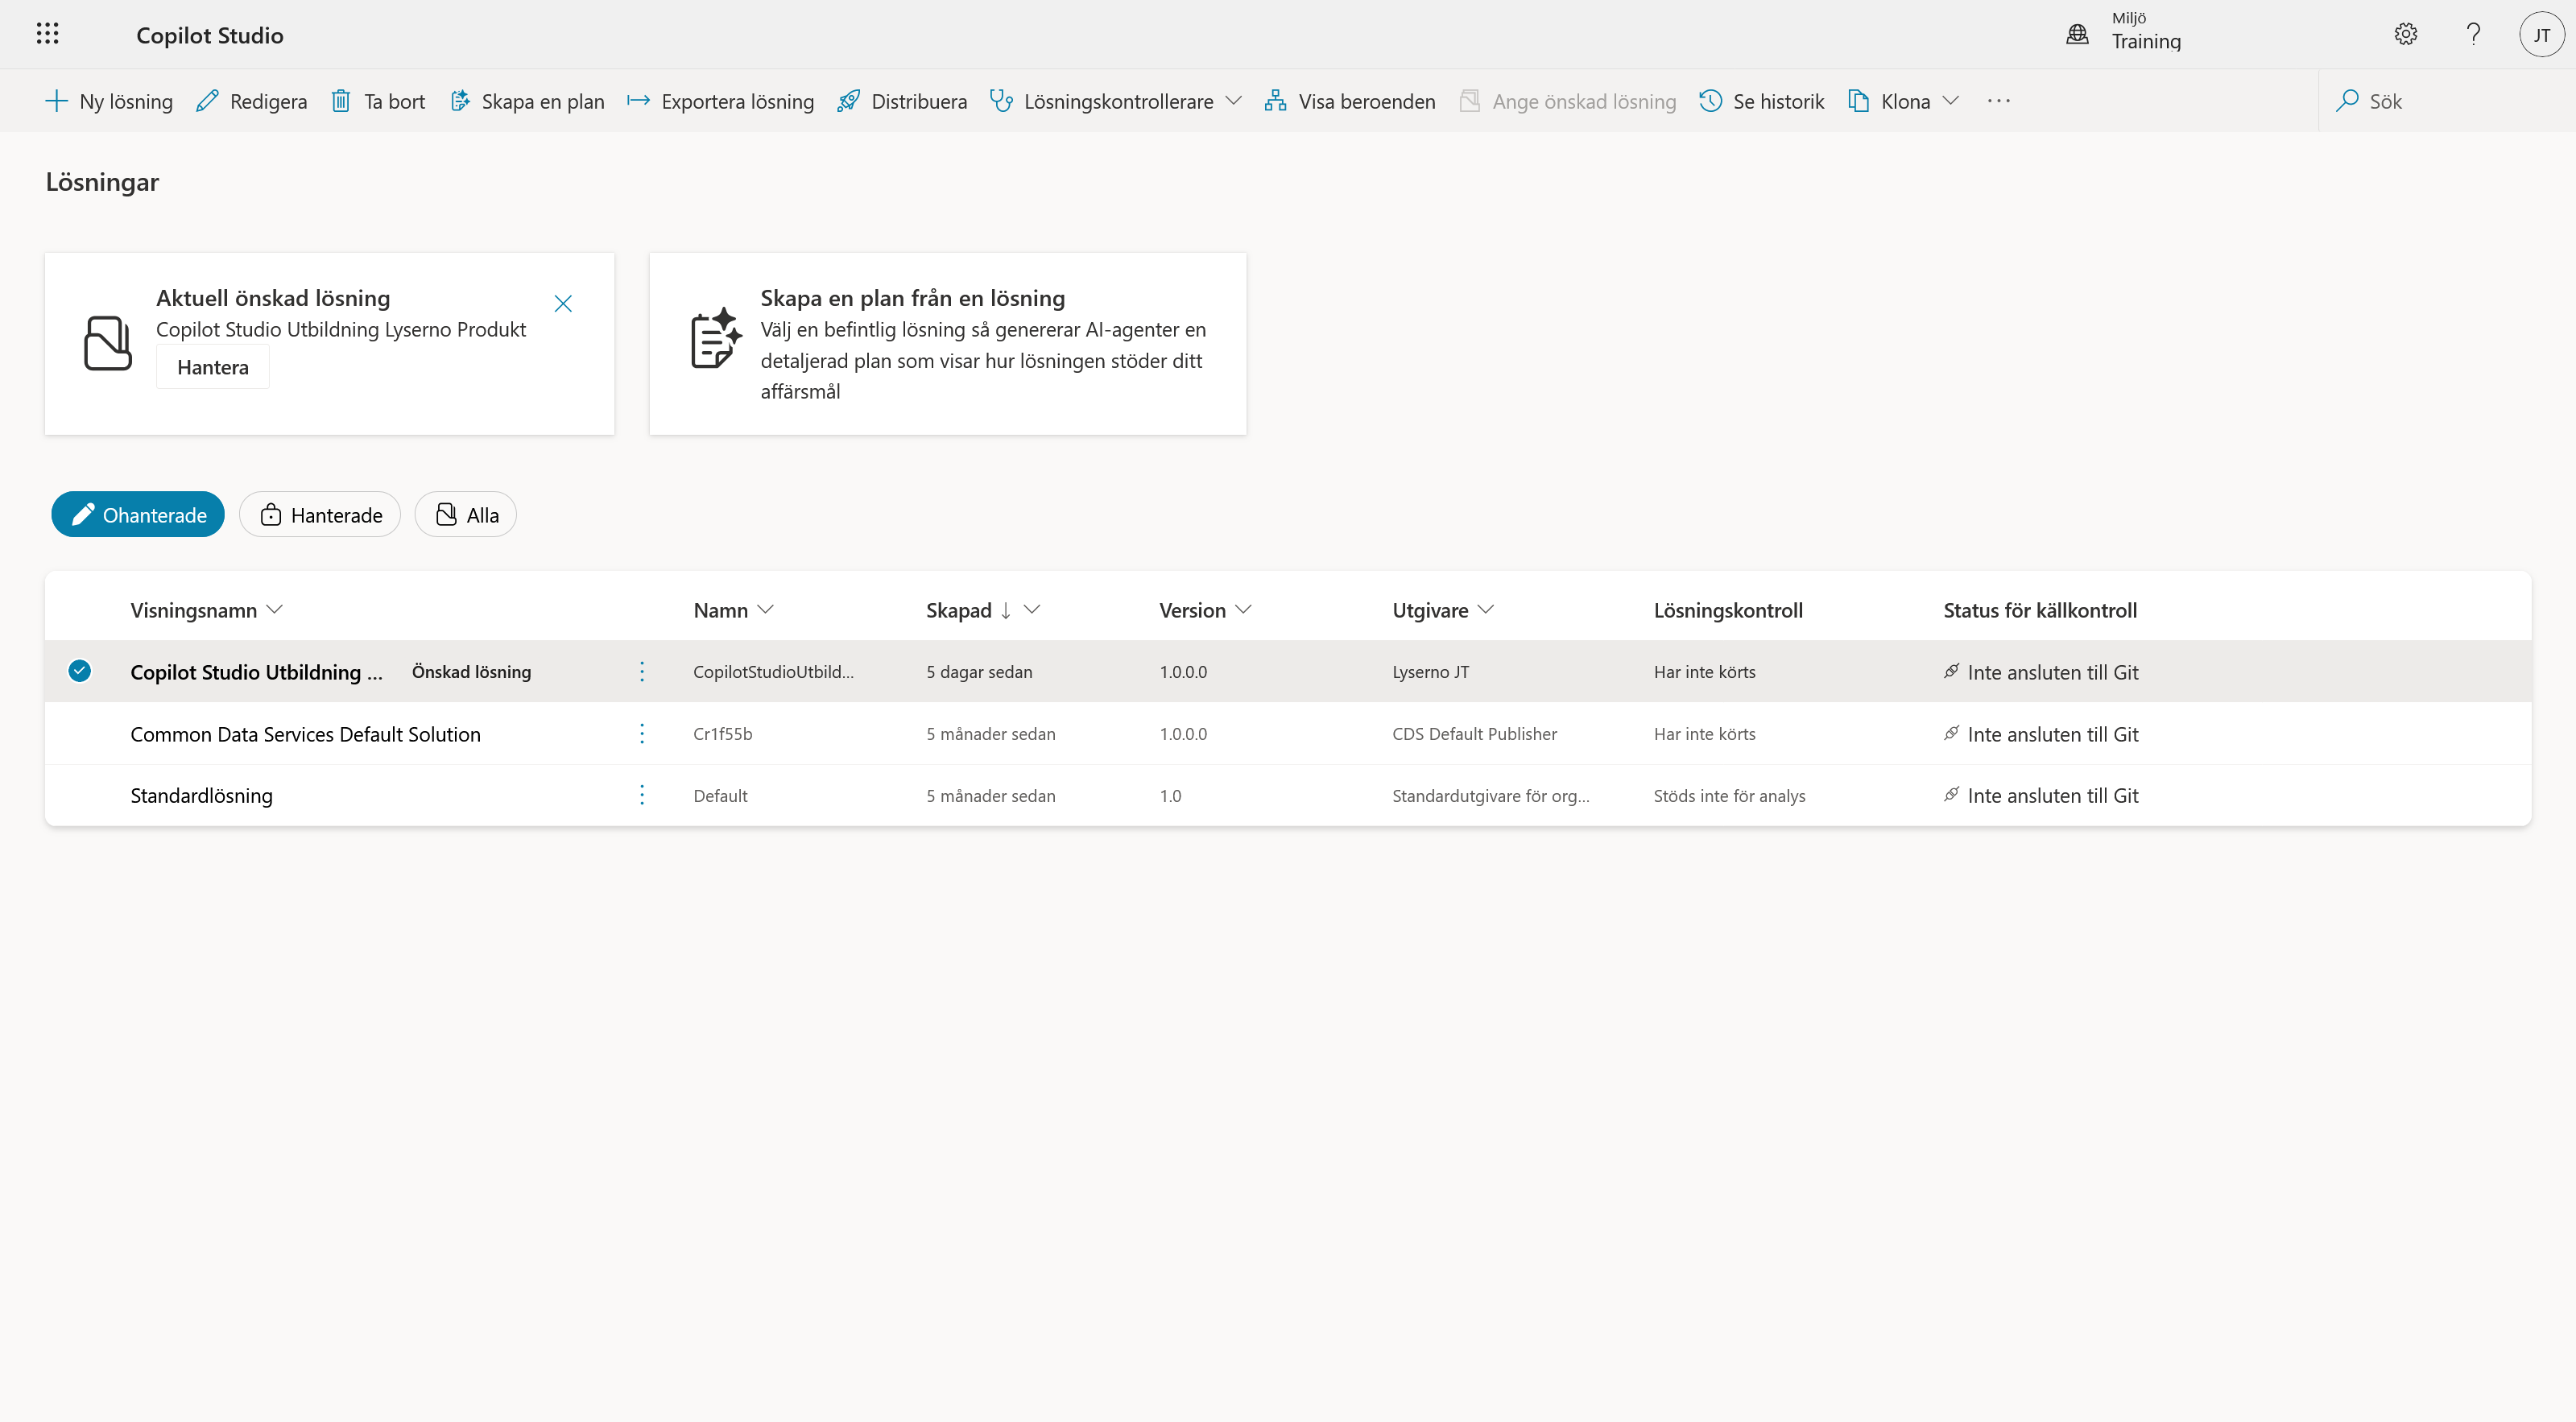
Task: Open the JT account avatar
Action: pos(2541,35)
